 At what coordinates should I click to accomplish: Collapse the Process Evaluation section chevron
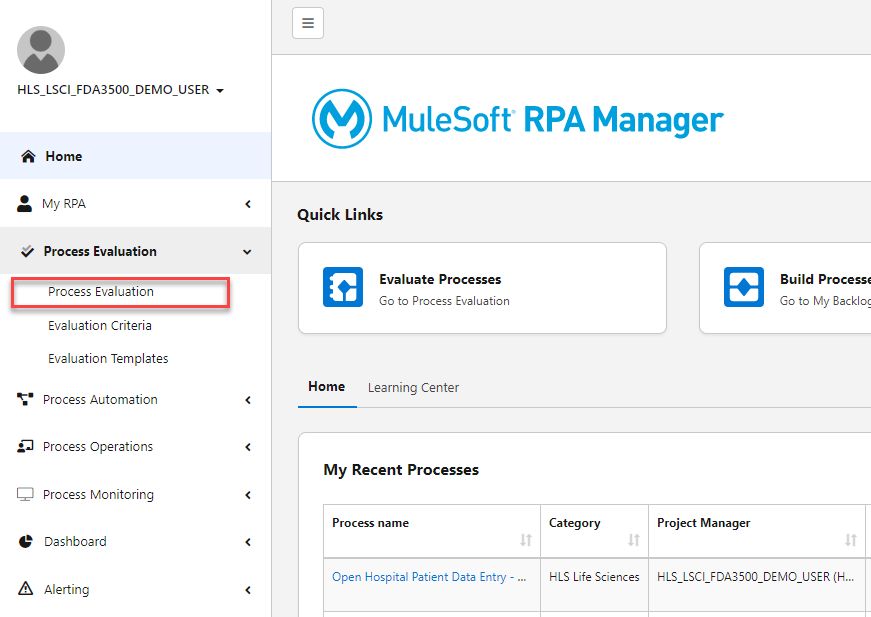(x=248, y=252)
